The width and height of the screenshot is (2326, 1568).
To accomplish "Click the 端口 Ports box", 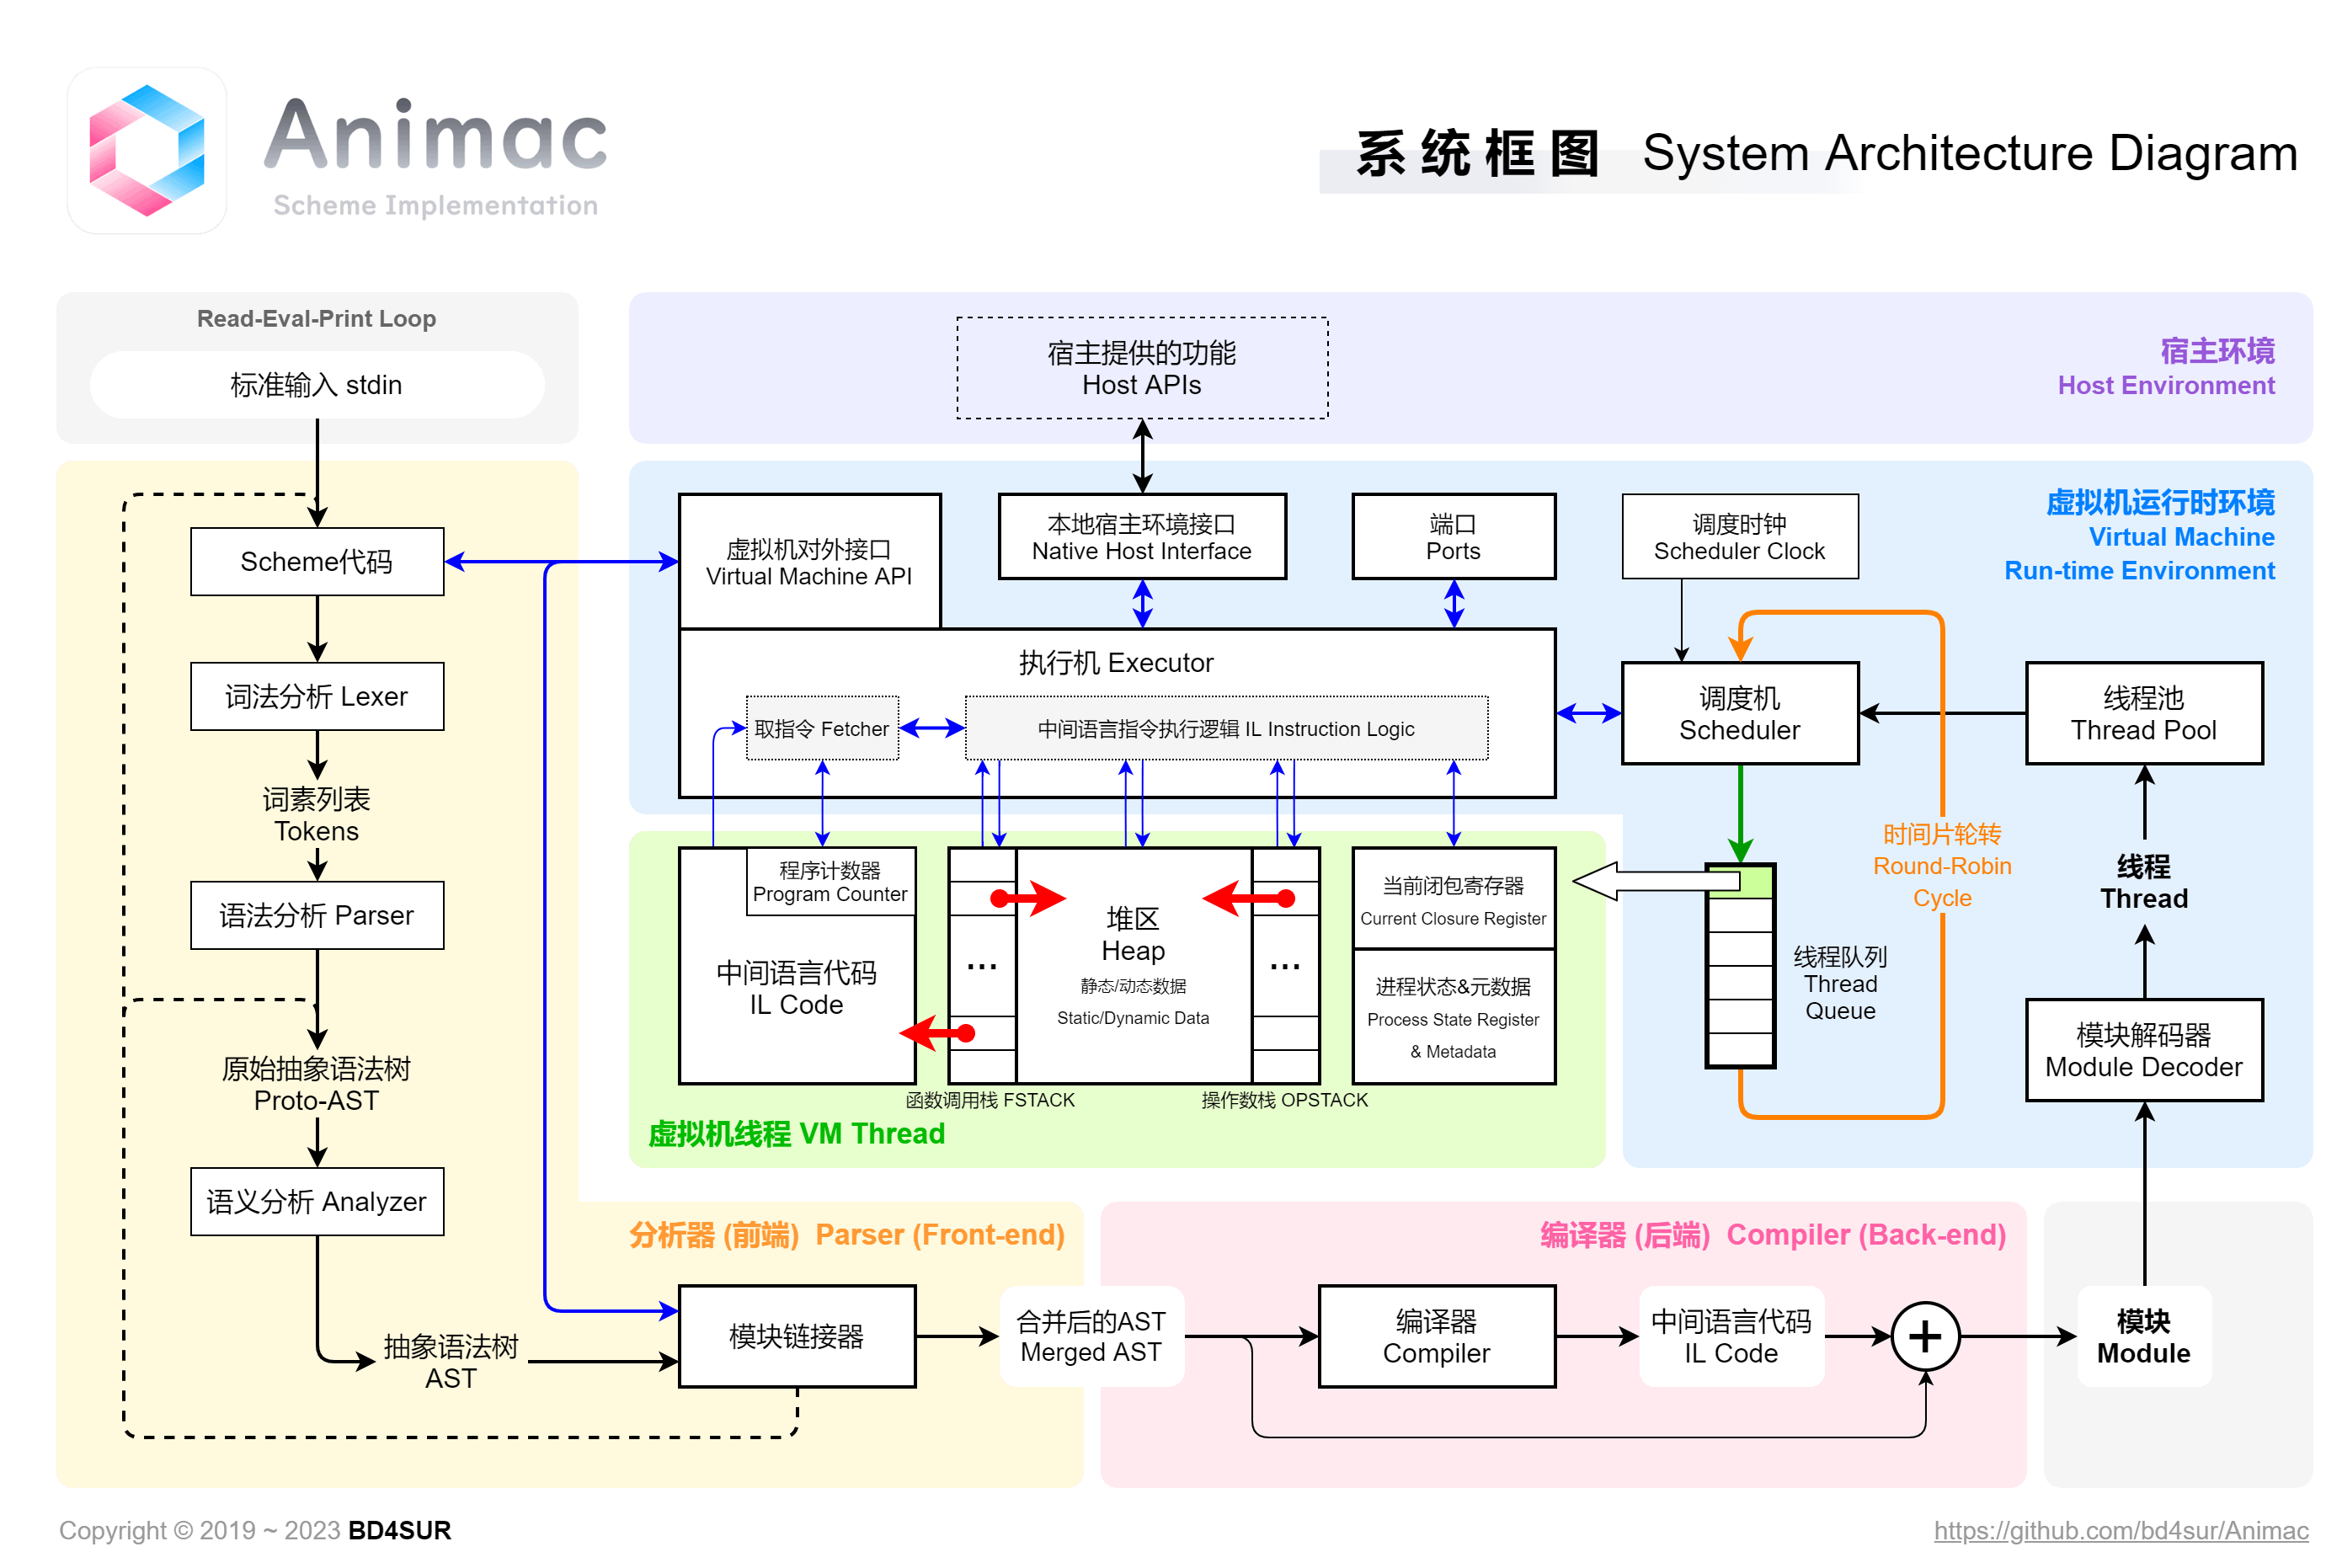I will pos(1453,536).
